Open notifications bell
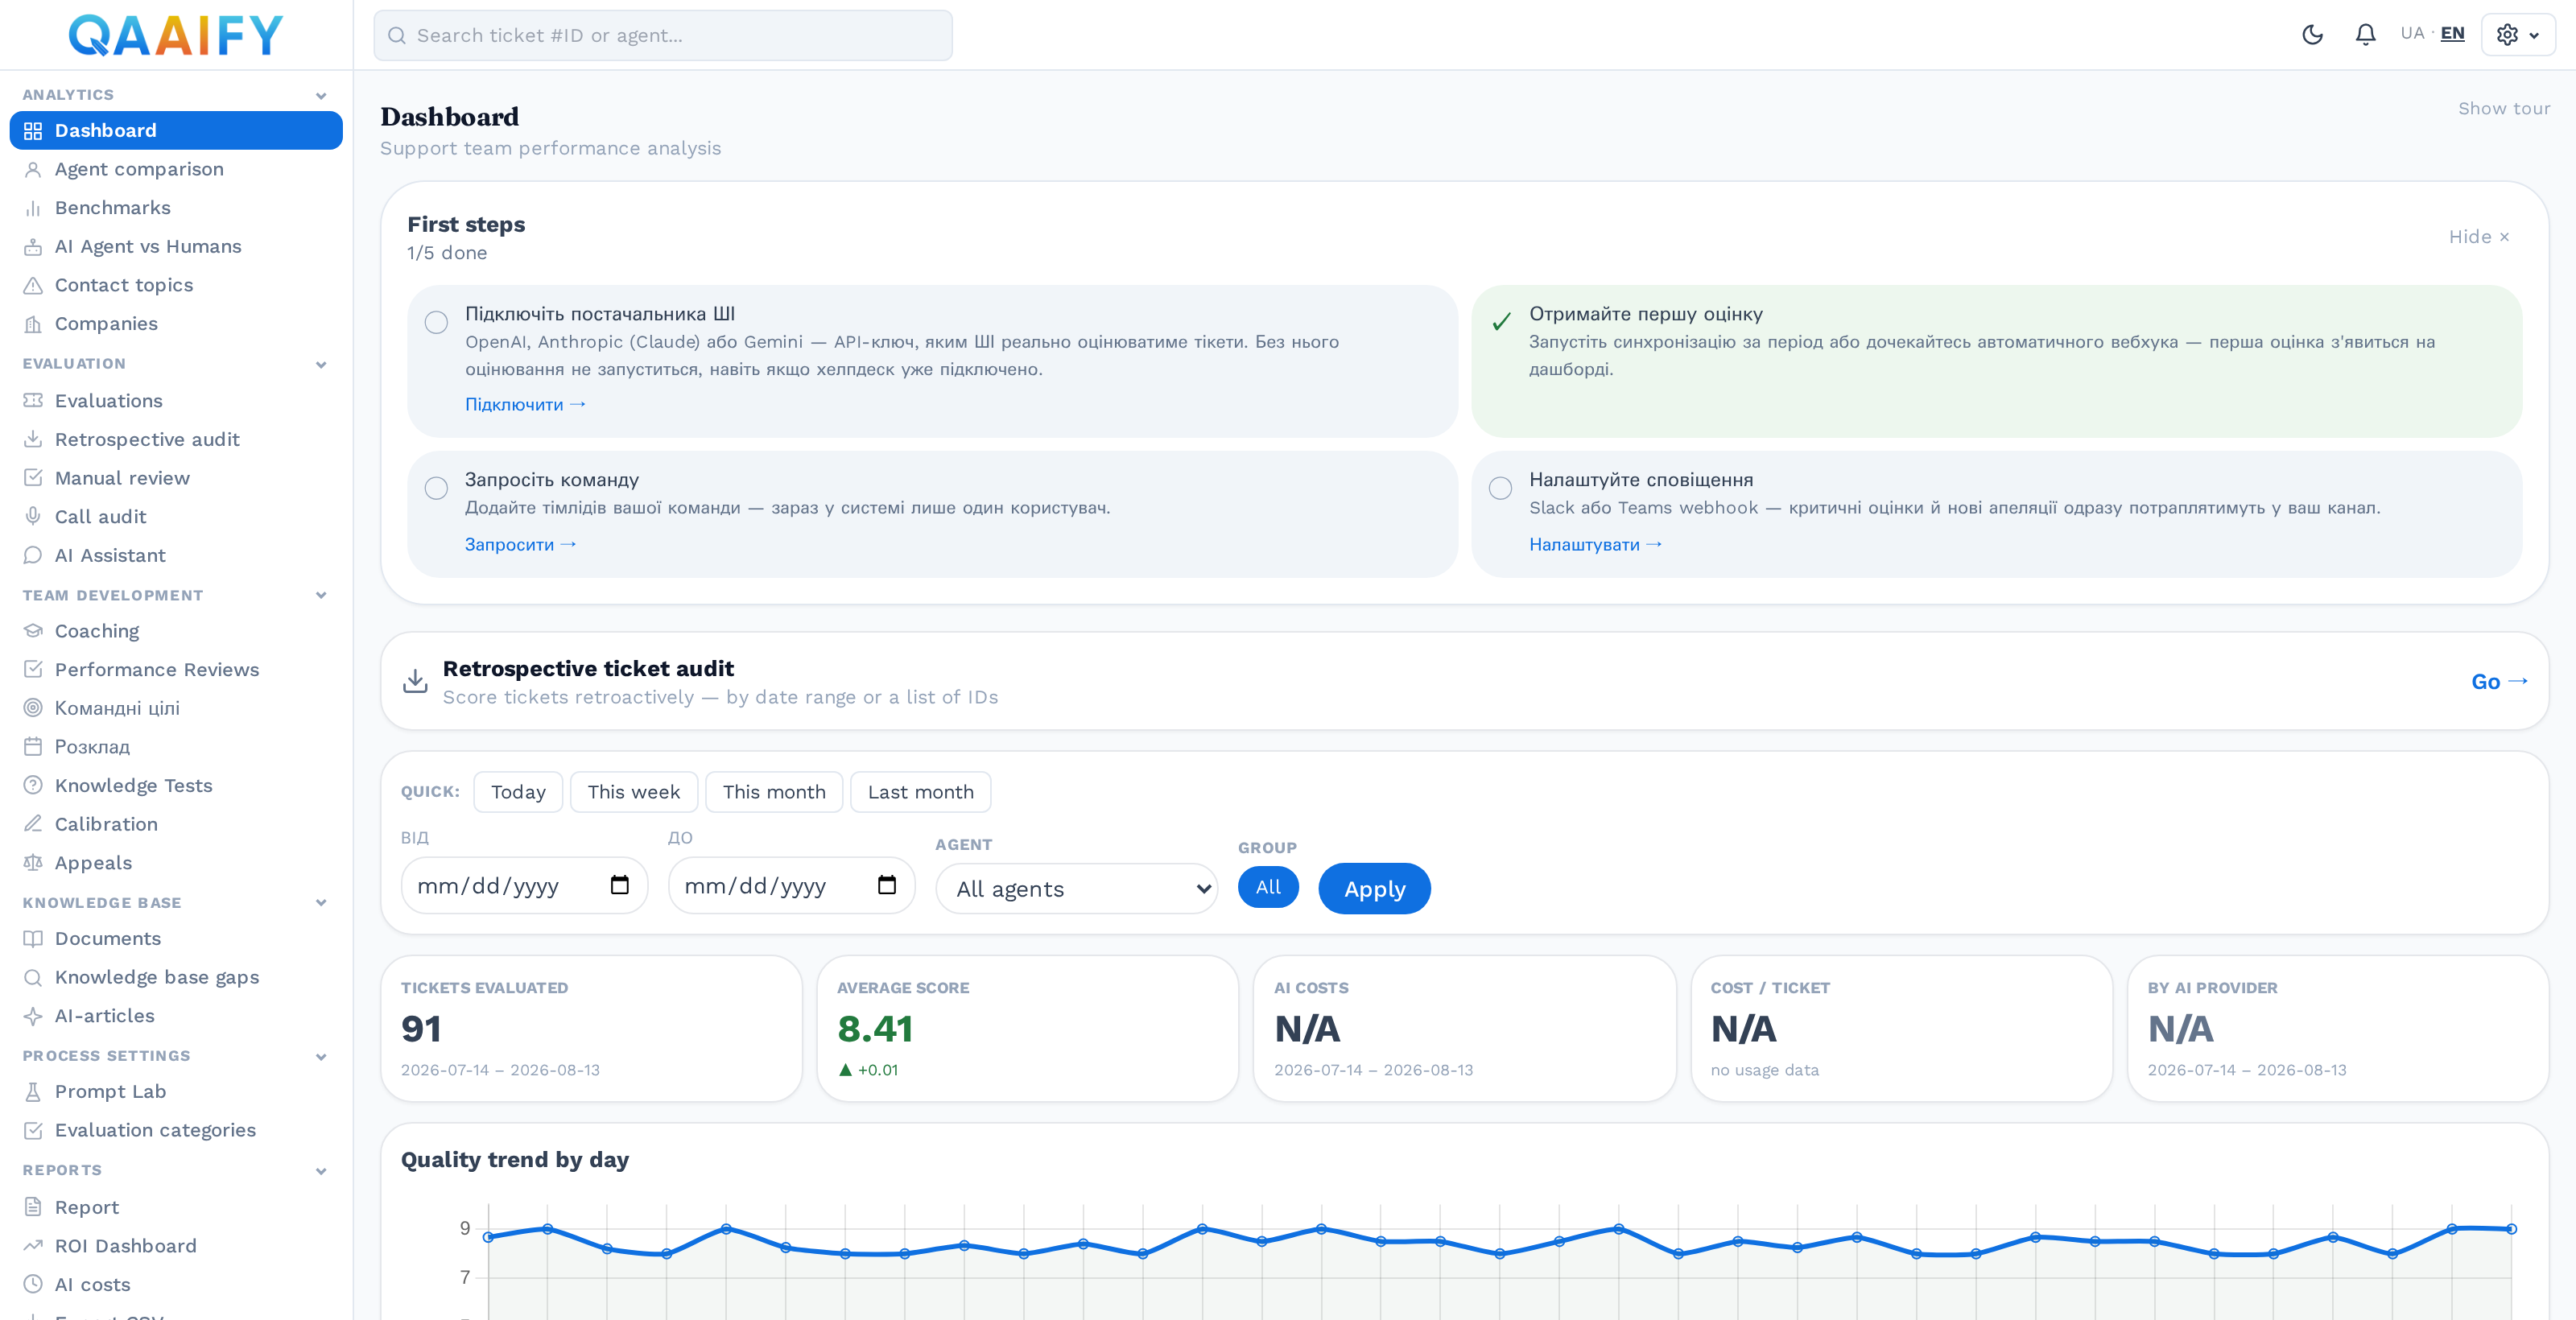Viewport: 2576px width, 1320px height. tap(2365, 35)
